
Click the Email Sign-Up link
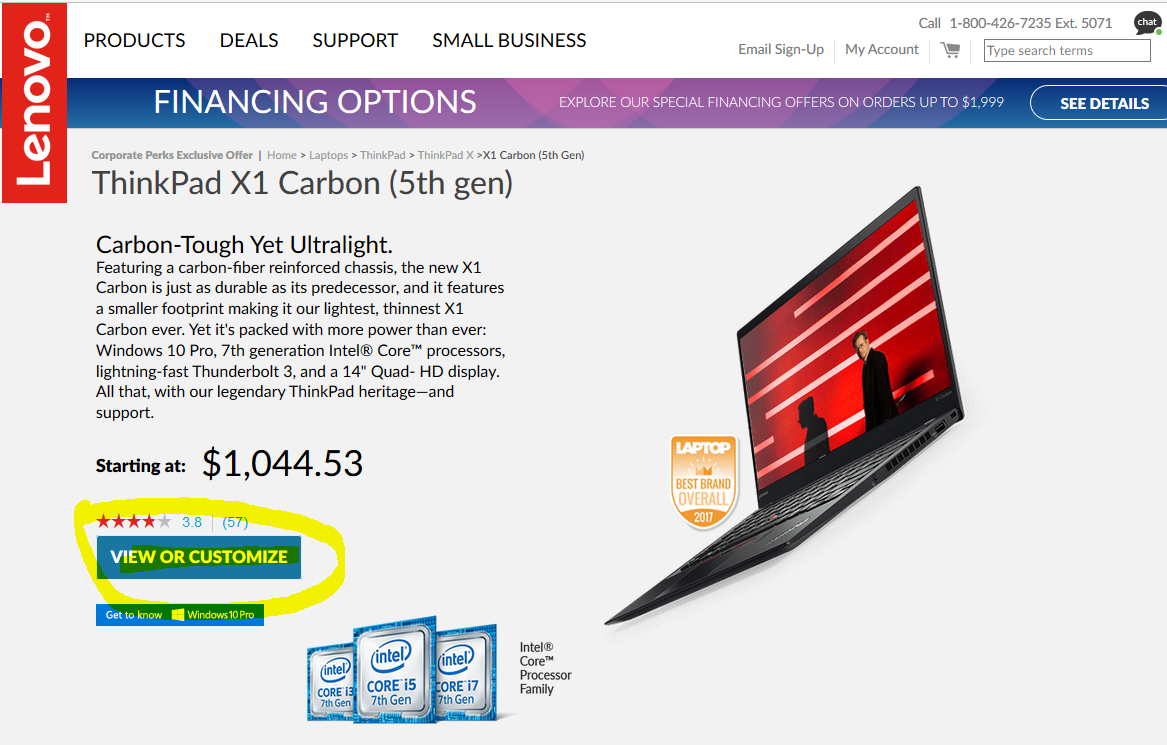pos(781,49)
